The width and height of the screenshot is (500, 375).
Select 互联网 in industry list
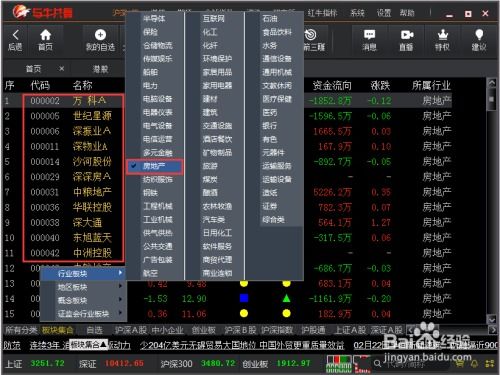214,19
